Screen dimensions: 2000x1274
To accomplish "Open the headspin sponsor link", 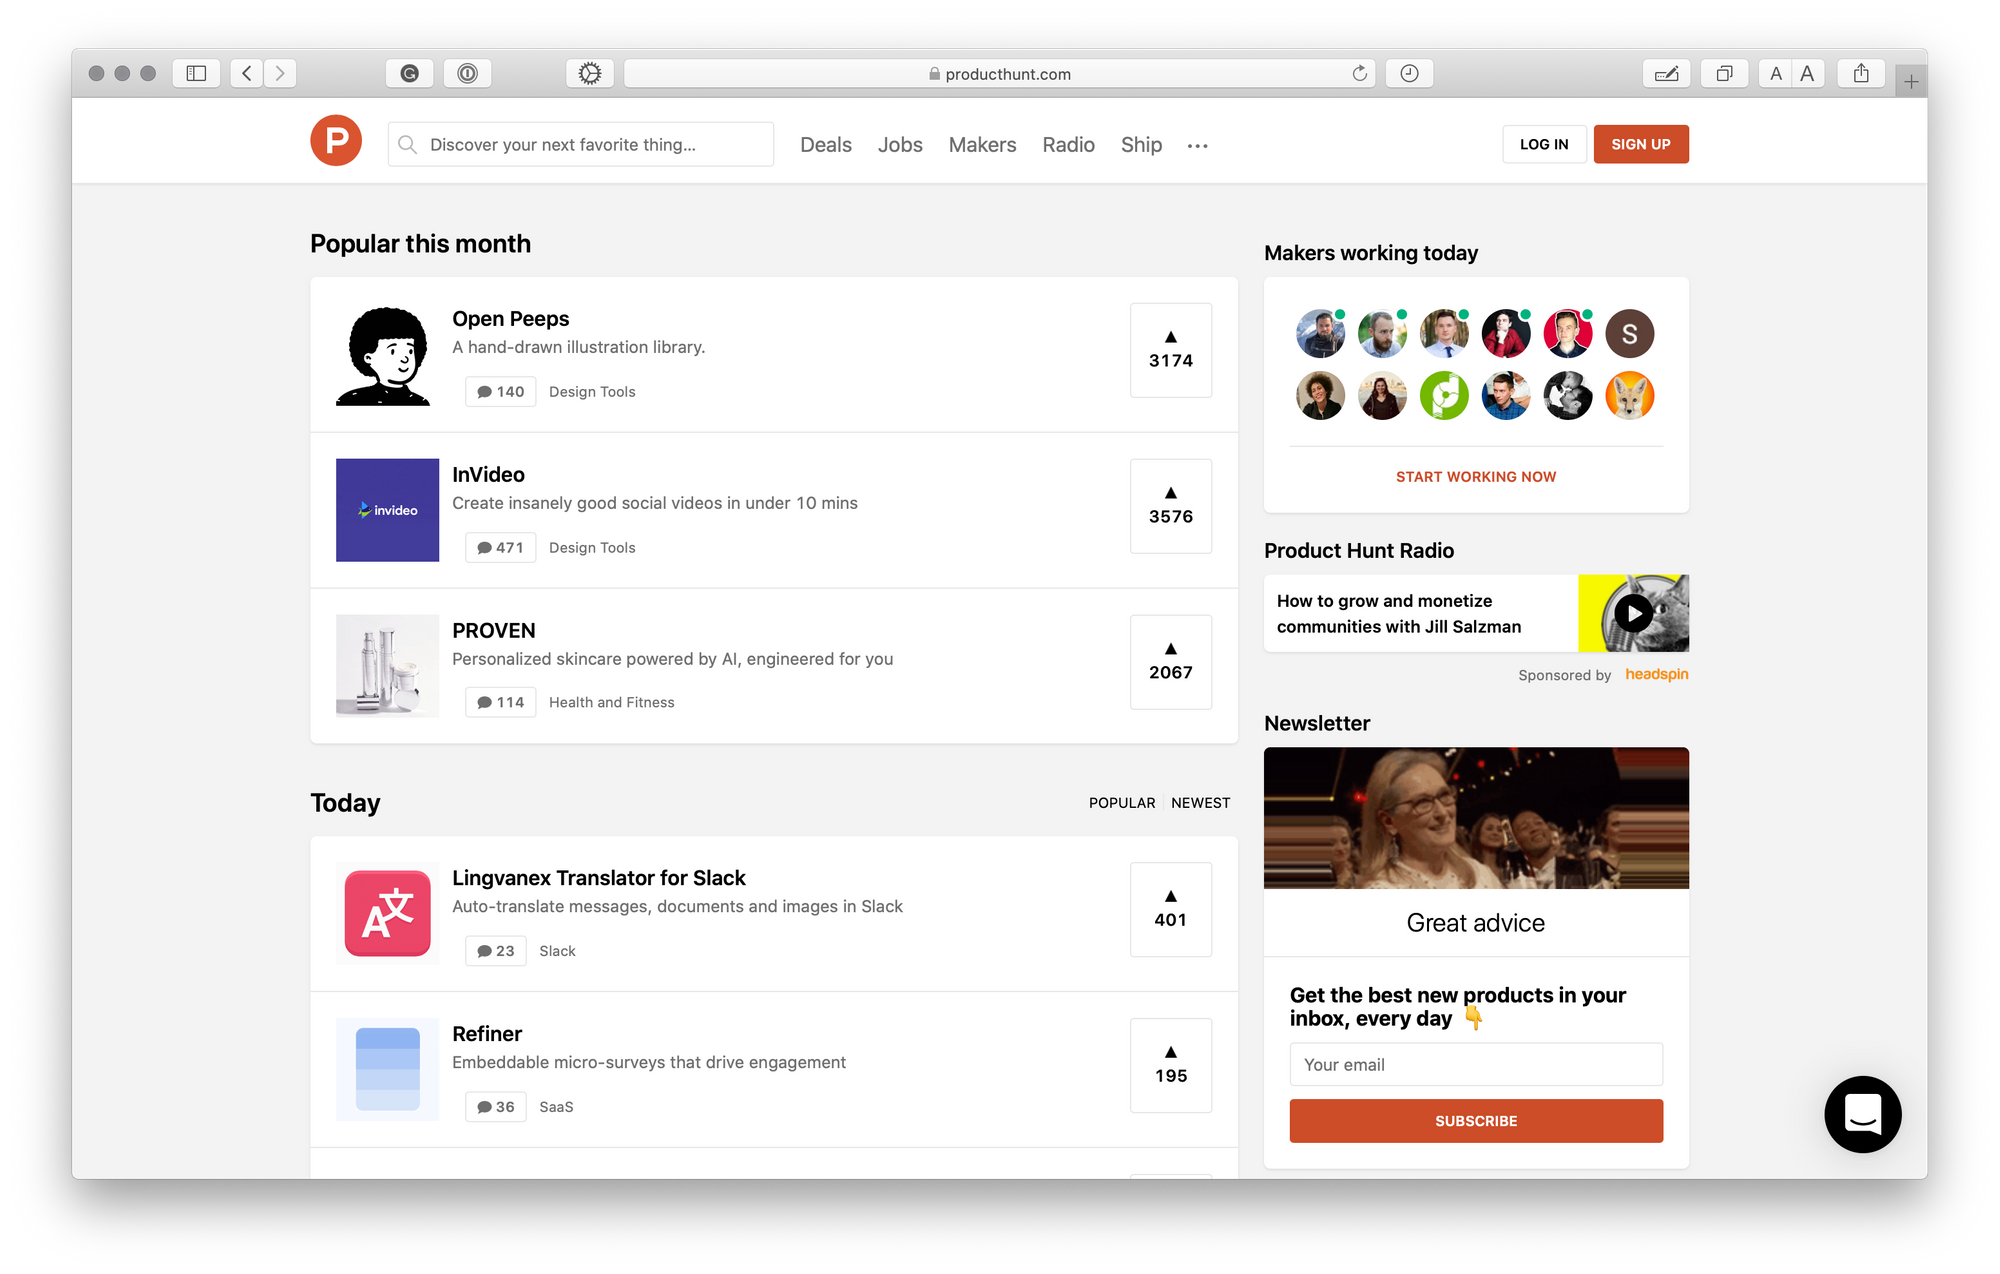I will click(x=1656, y=674).
